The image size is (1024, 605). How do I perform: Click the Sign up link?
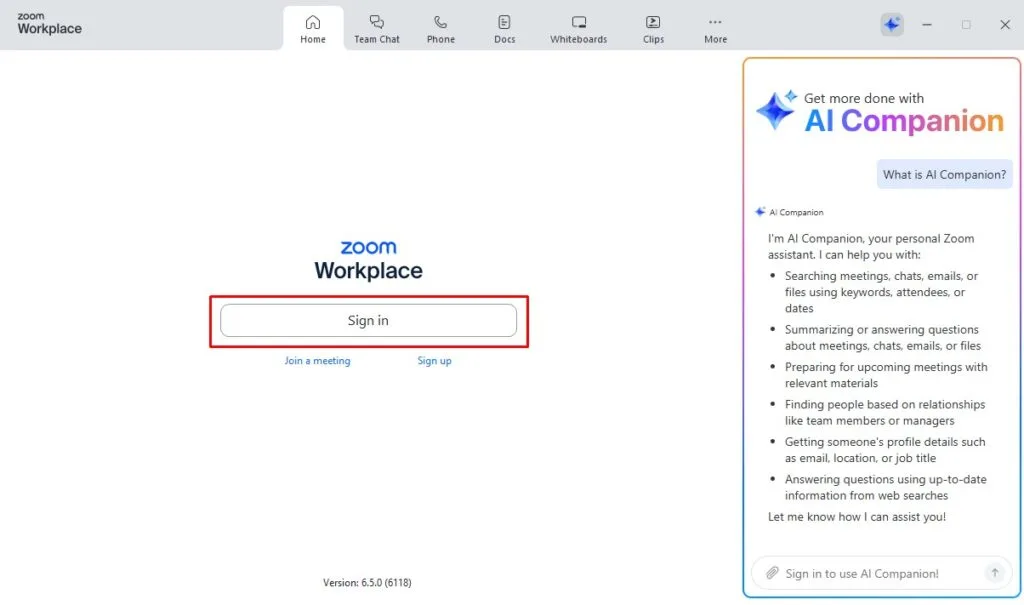[x=434, y=360]
